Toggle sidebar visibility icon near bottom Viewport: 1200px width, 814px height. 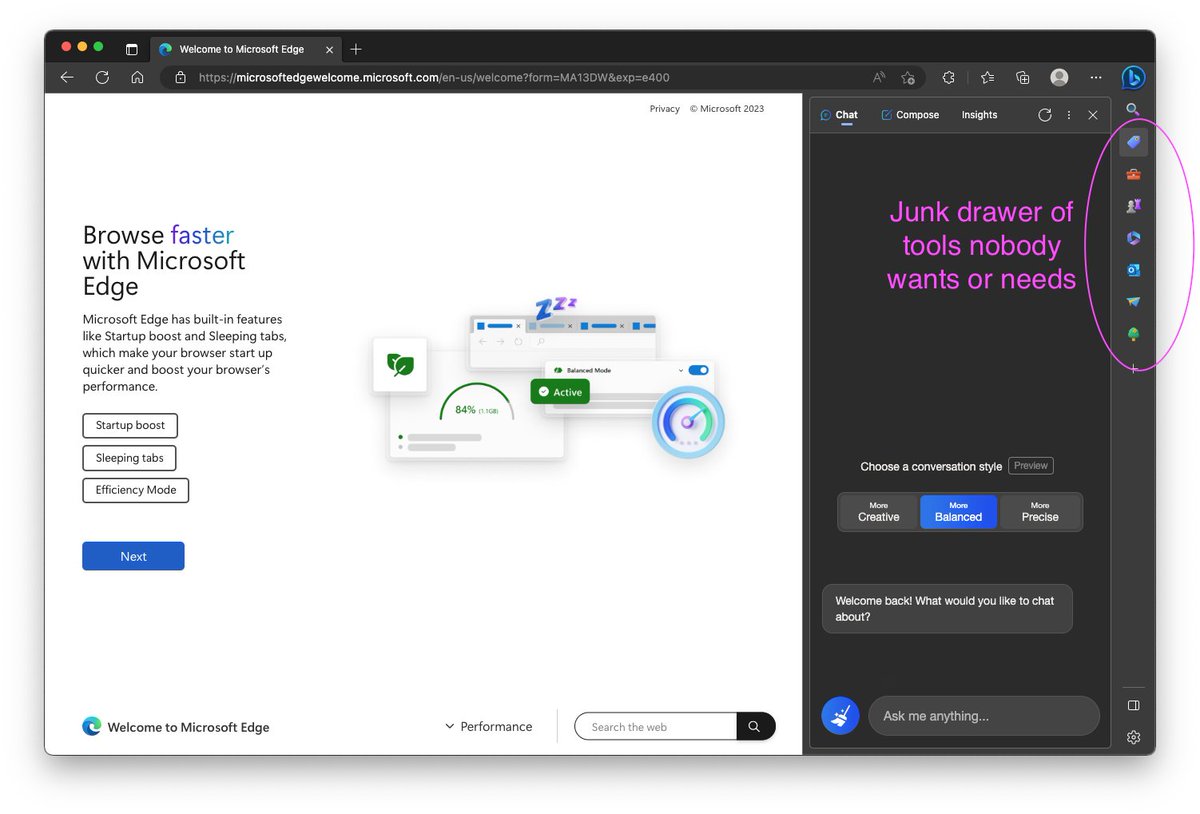pyautogui.click(x=1133, y=705)
